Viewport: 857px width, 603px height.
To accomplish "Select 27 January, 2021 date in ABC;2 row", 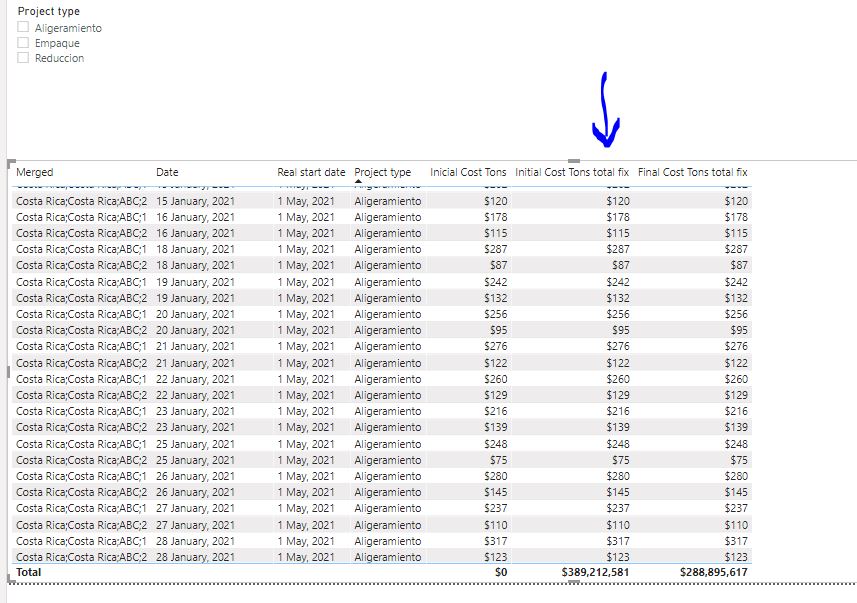I will pos(195,525).
